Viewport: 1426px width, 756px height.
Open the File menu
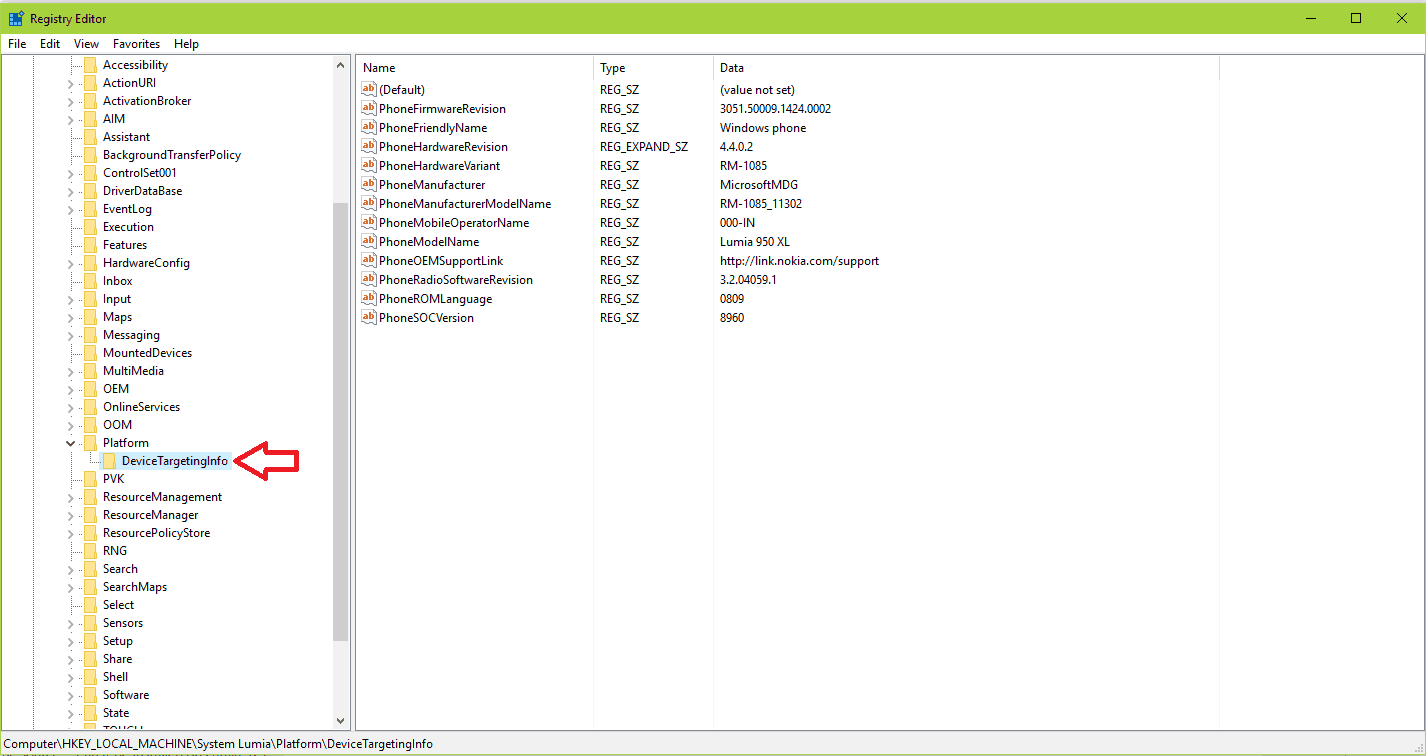[x=17, y=44]
